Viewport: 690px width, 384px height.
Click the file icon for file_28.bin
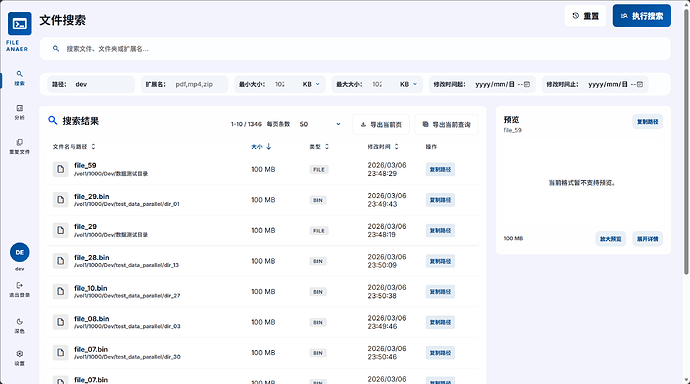(x=61, y=261)
